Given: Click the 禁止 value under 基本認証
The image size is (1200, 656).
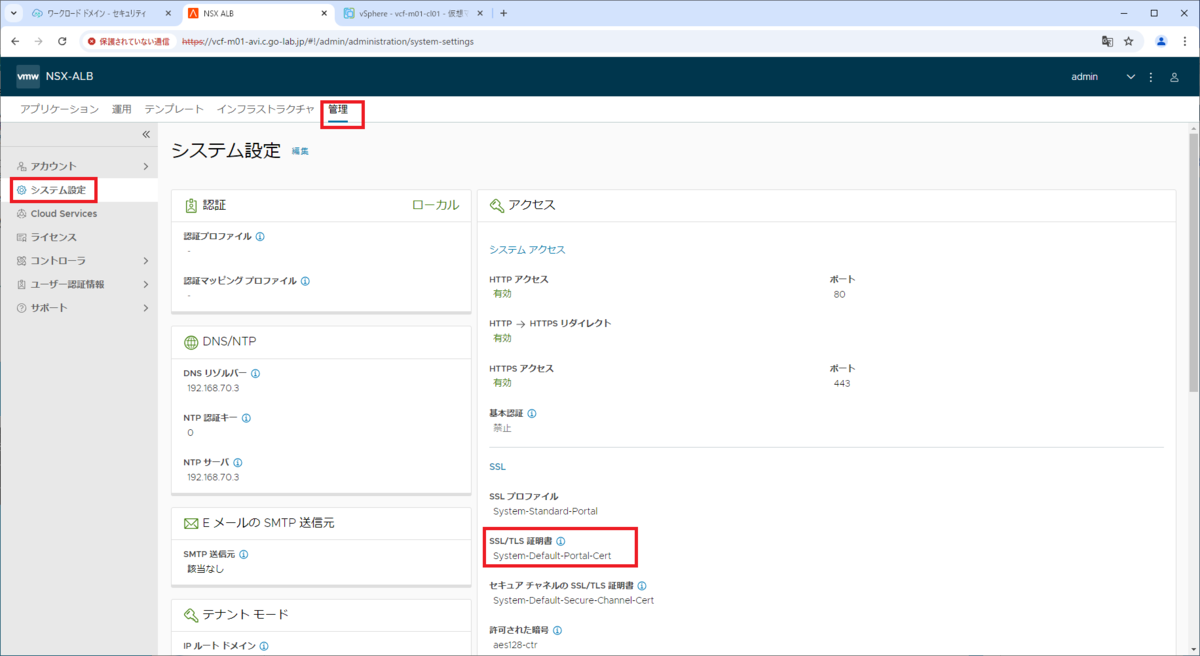Looking at the screenshot, I should click(502, 428).
